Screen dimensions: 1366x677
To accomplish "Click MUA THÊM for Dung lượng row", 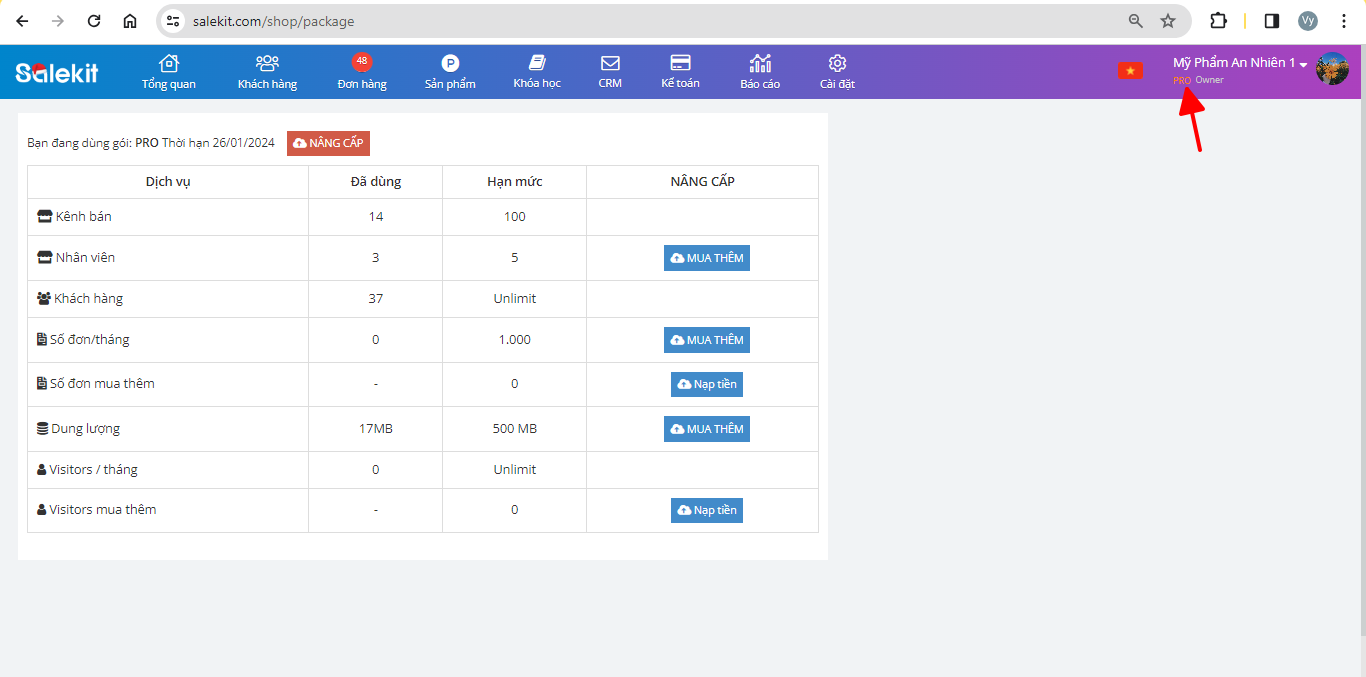I will 706,429.
